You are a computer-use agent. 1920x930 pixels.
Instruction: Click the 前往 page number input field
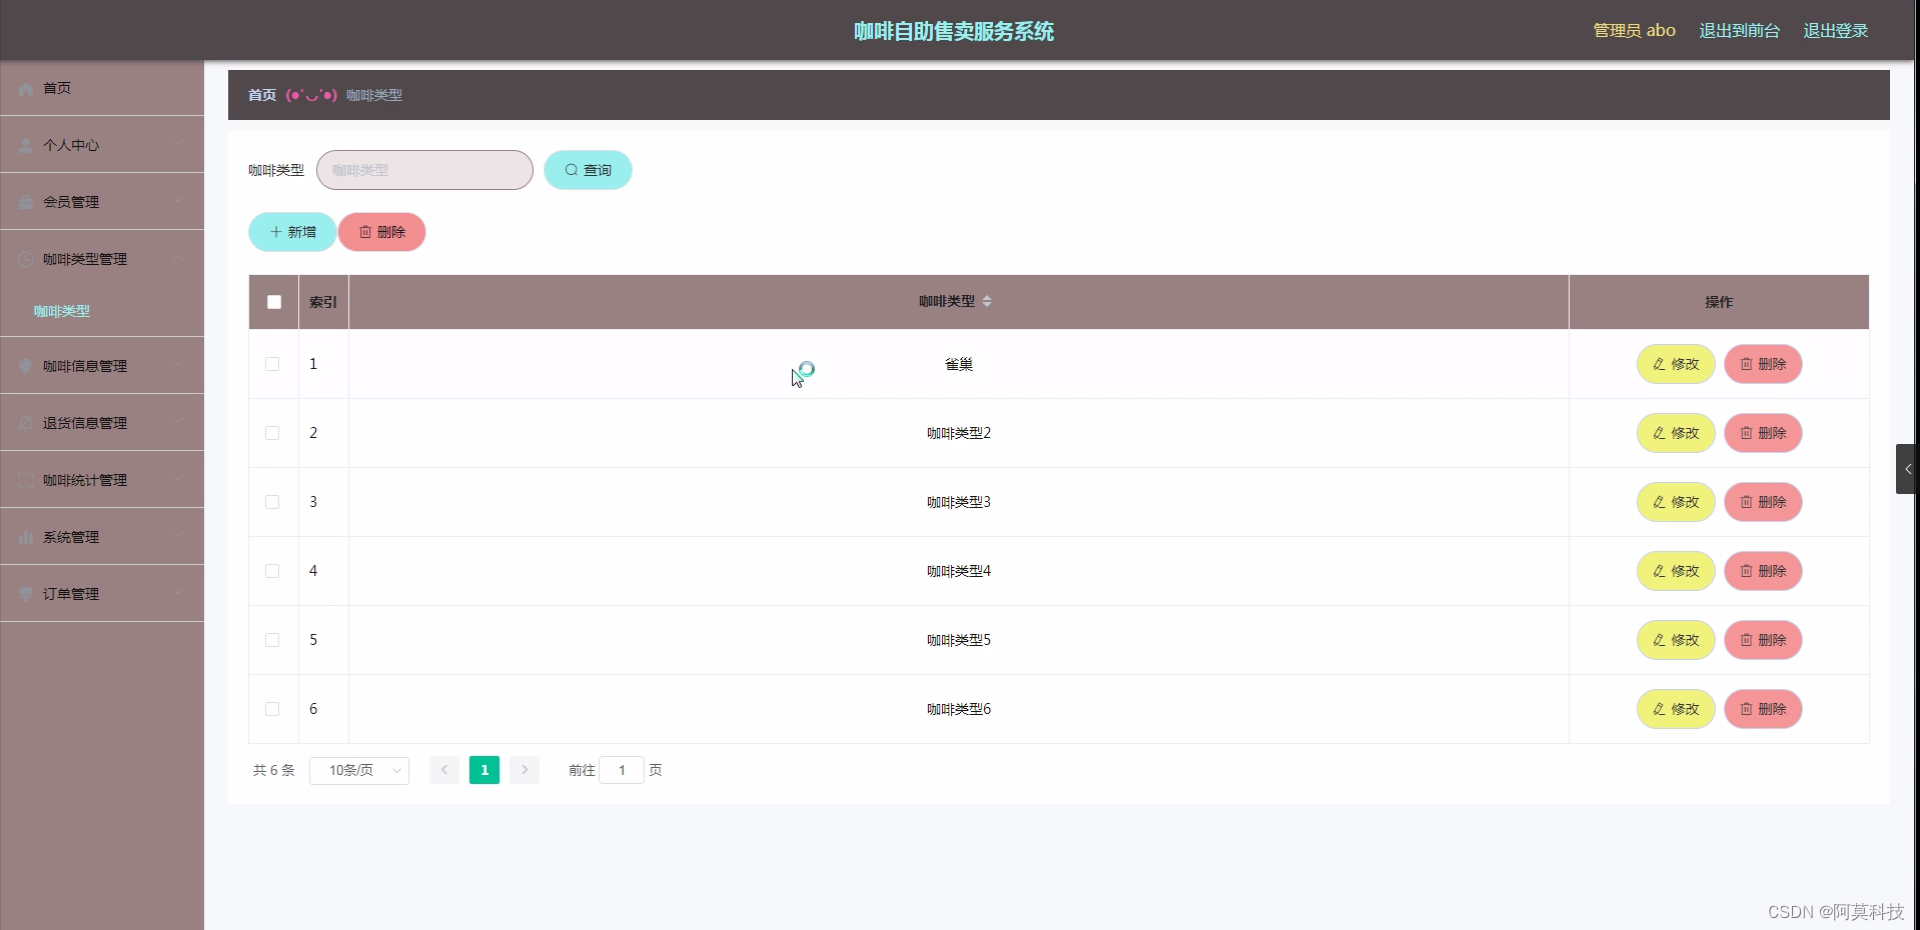[x=622, y=770]
